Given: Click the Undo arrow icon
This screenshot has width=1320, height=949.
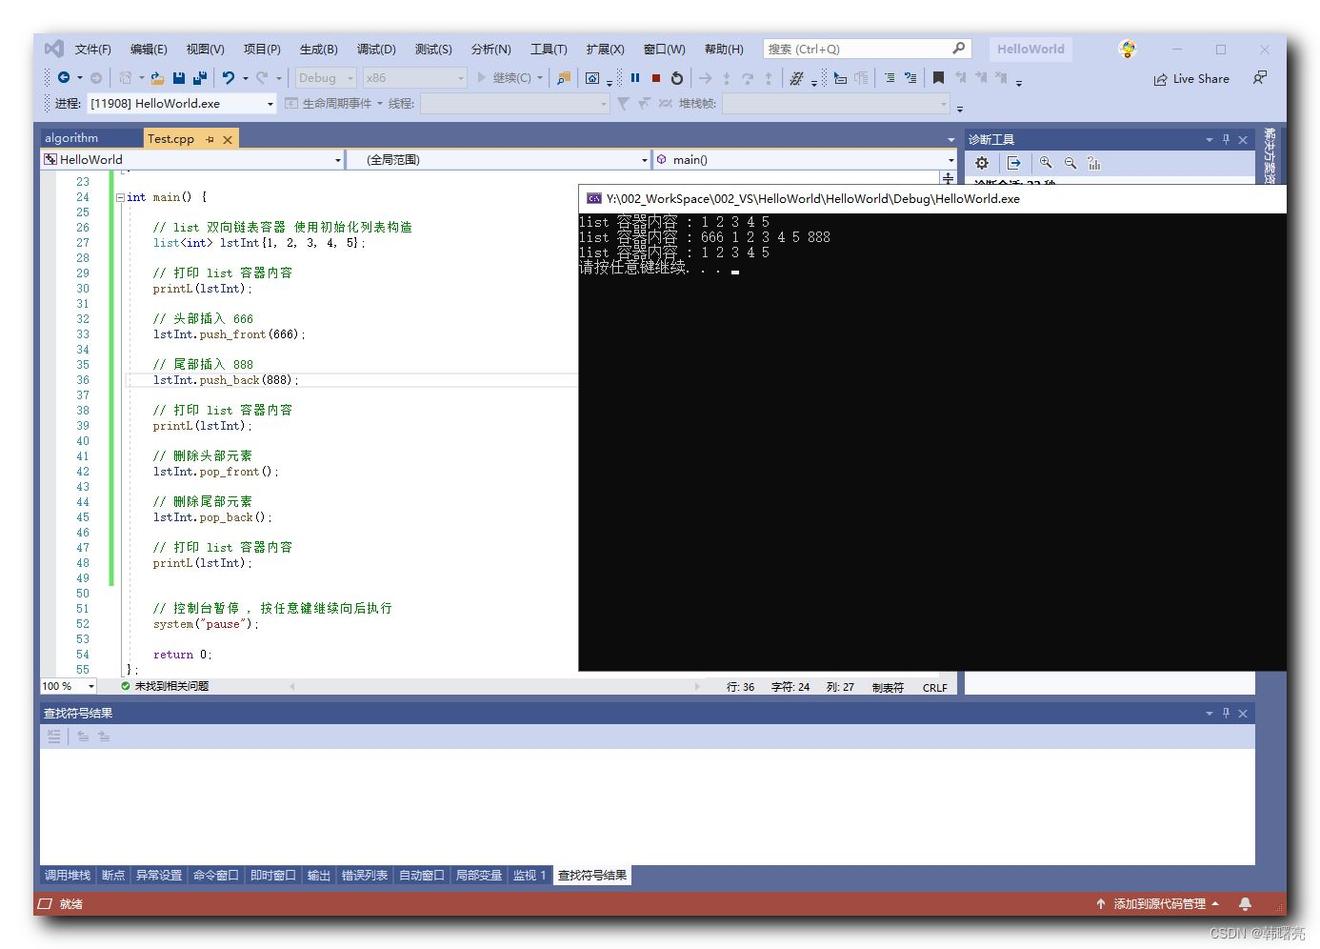Looking at the screenshot, I should 228,78.
